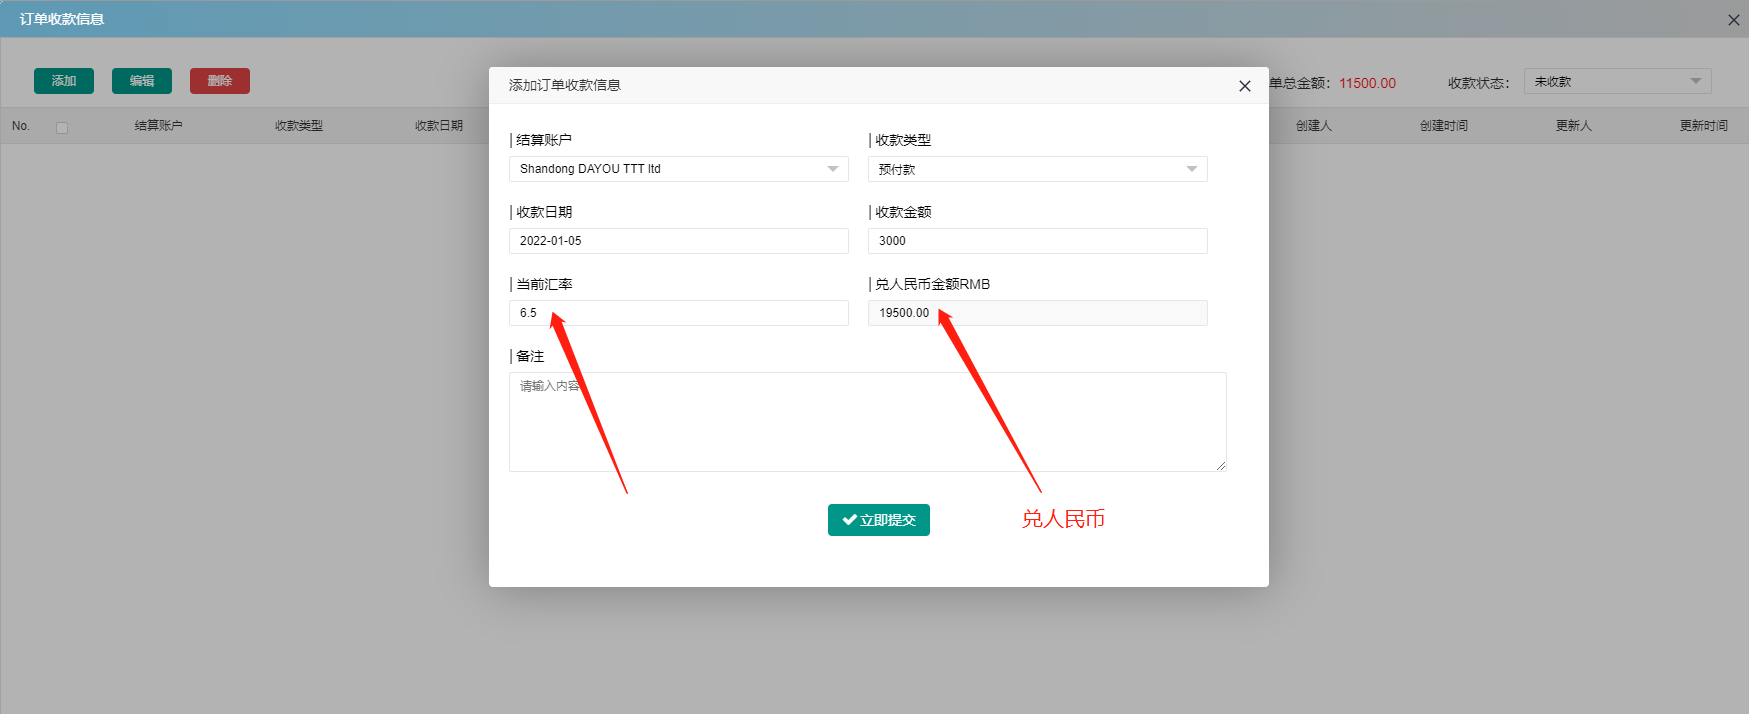Viewport: 1749px width, 714px height.
Task: Click the green 编辑 button
Action: 142,81
